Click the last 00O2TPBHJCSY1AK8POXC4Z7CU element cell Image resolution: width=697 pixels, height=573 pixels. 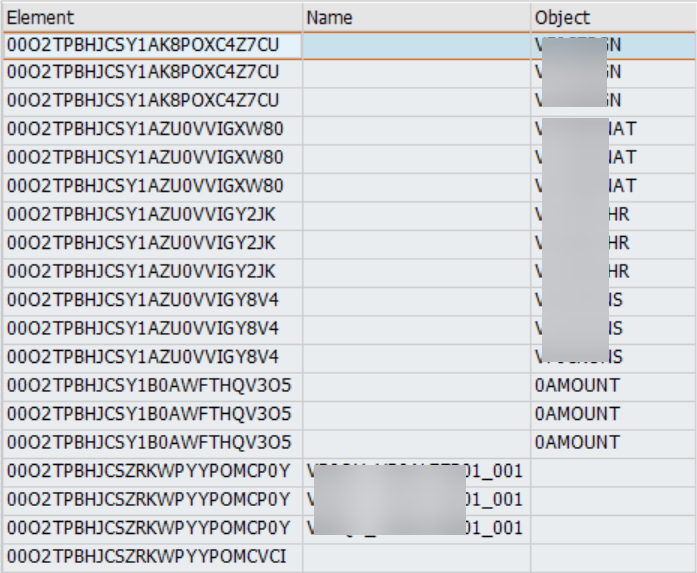pyautogui.click(x=153, y=100)
